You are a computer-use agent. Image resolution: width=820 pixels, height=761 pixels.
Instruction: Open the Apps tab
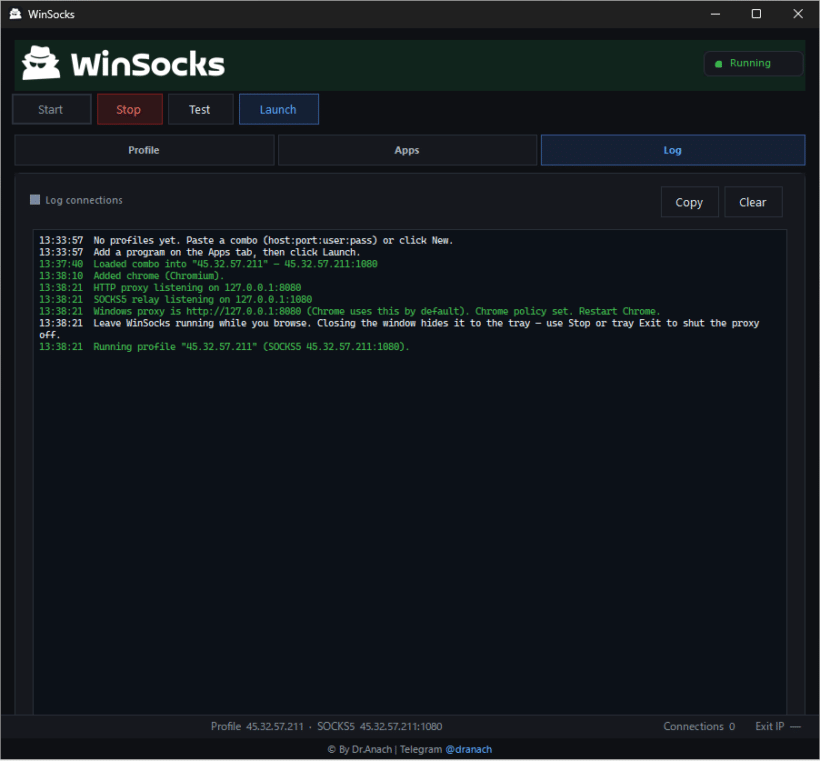tap(407, 150)
